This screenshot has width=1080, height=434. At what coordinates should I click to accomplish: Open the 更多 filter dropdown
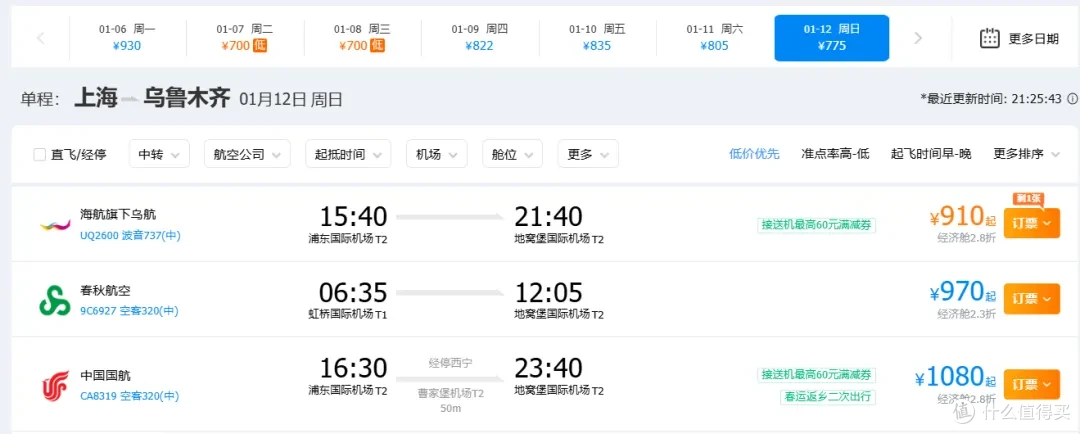tap(588, 154)
